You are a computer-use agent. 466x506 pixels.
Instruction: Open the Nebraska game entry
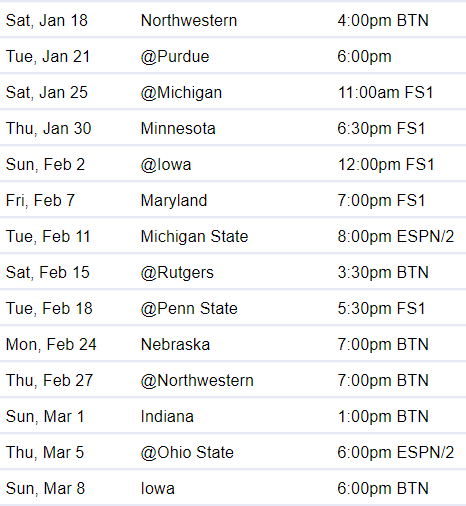(175, 345)
